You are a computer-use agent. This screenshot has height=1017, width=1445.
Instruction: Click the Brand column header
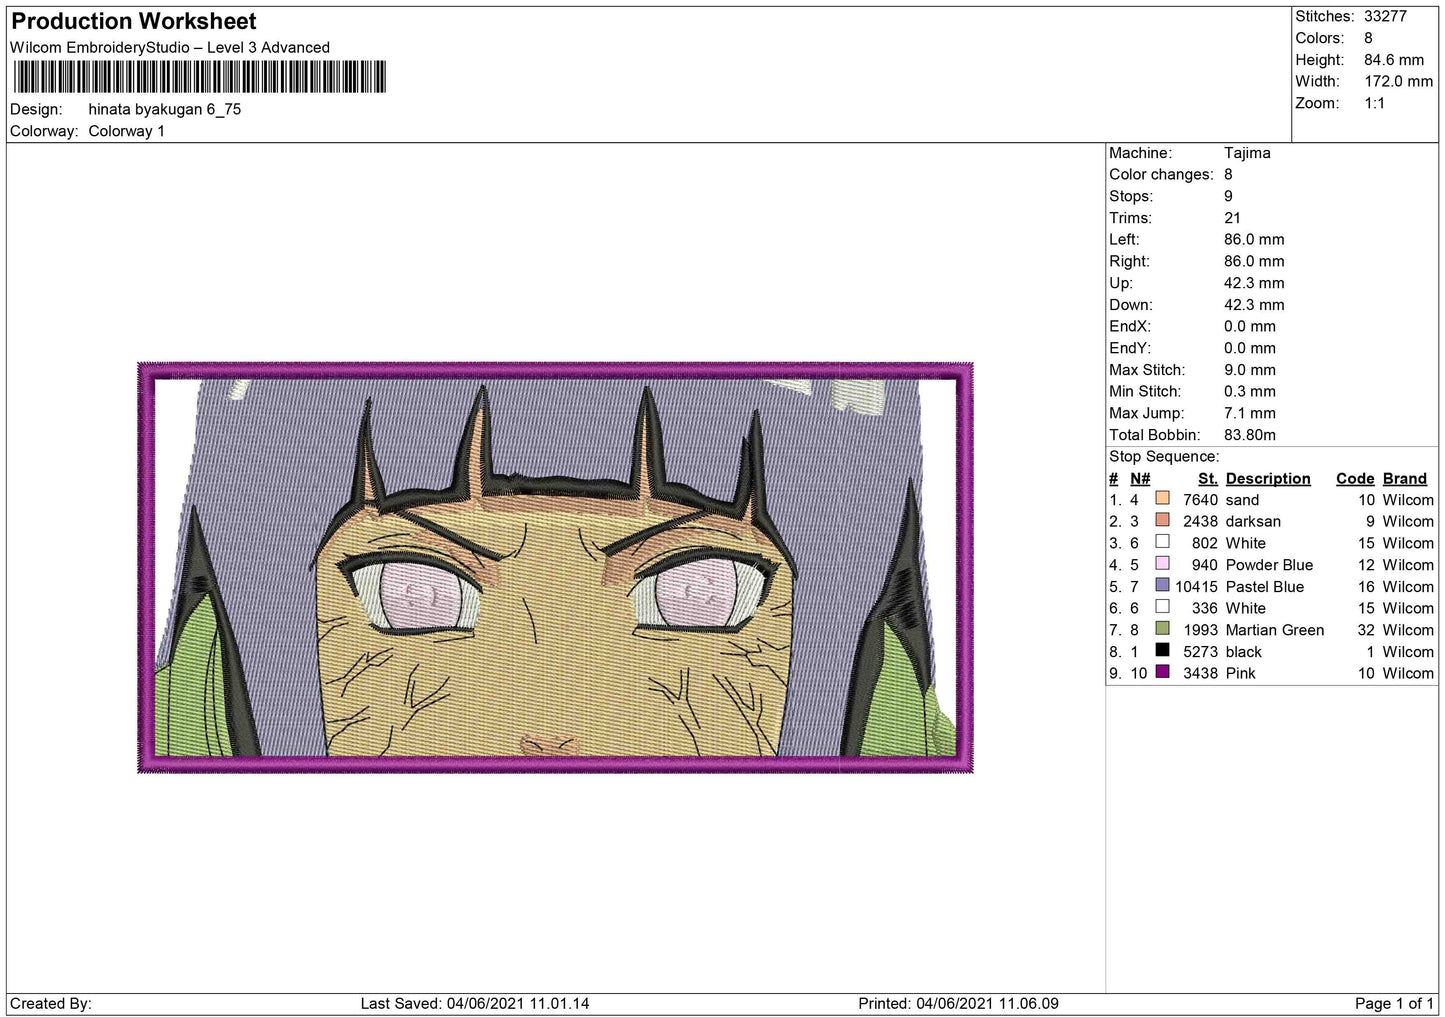[x=1405, y=479]
